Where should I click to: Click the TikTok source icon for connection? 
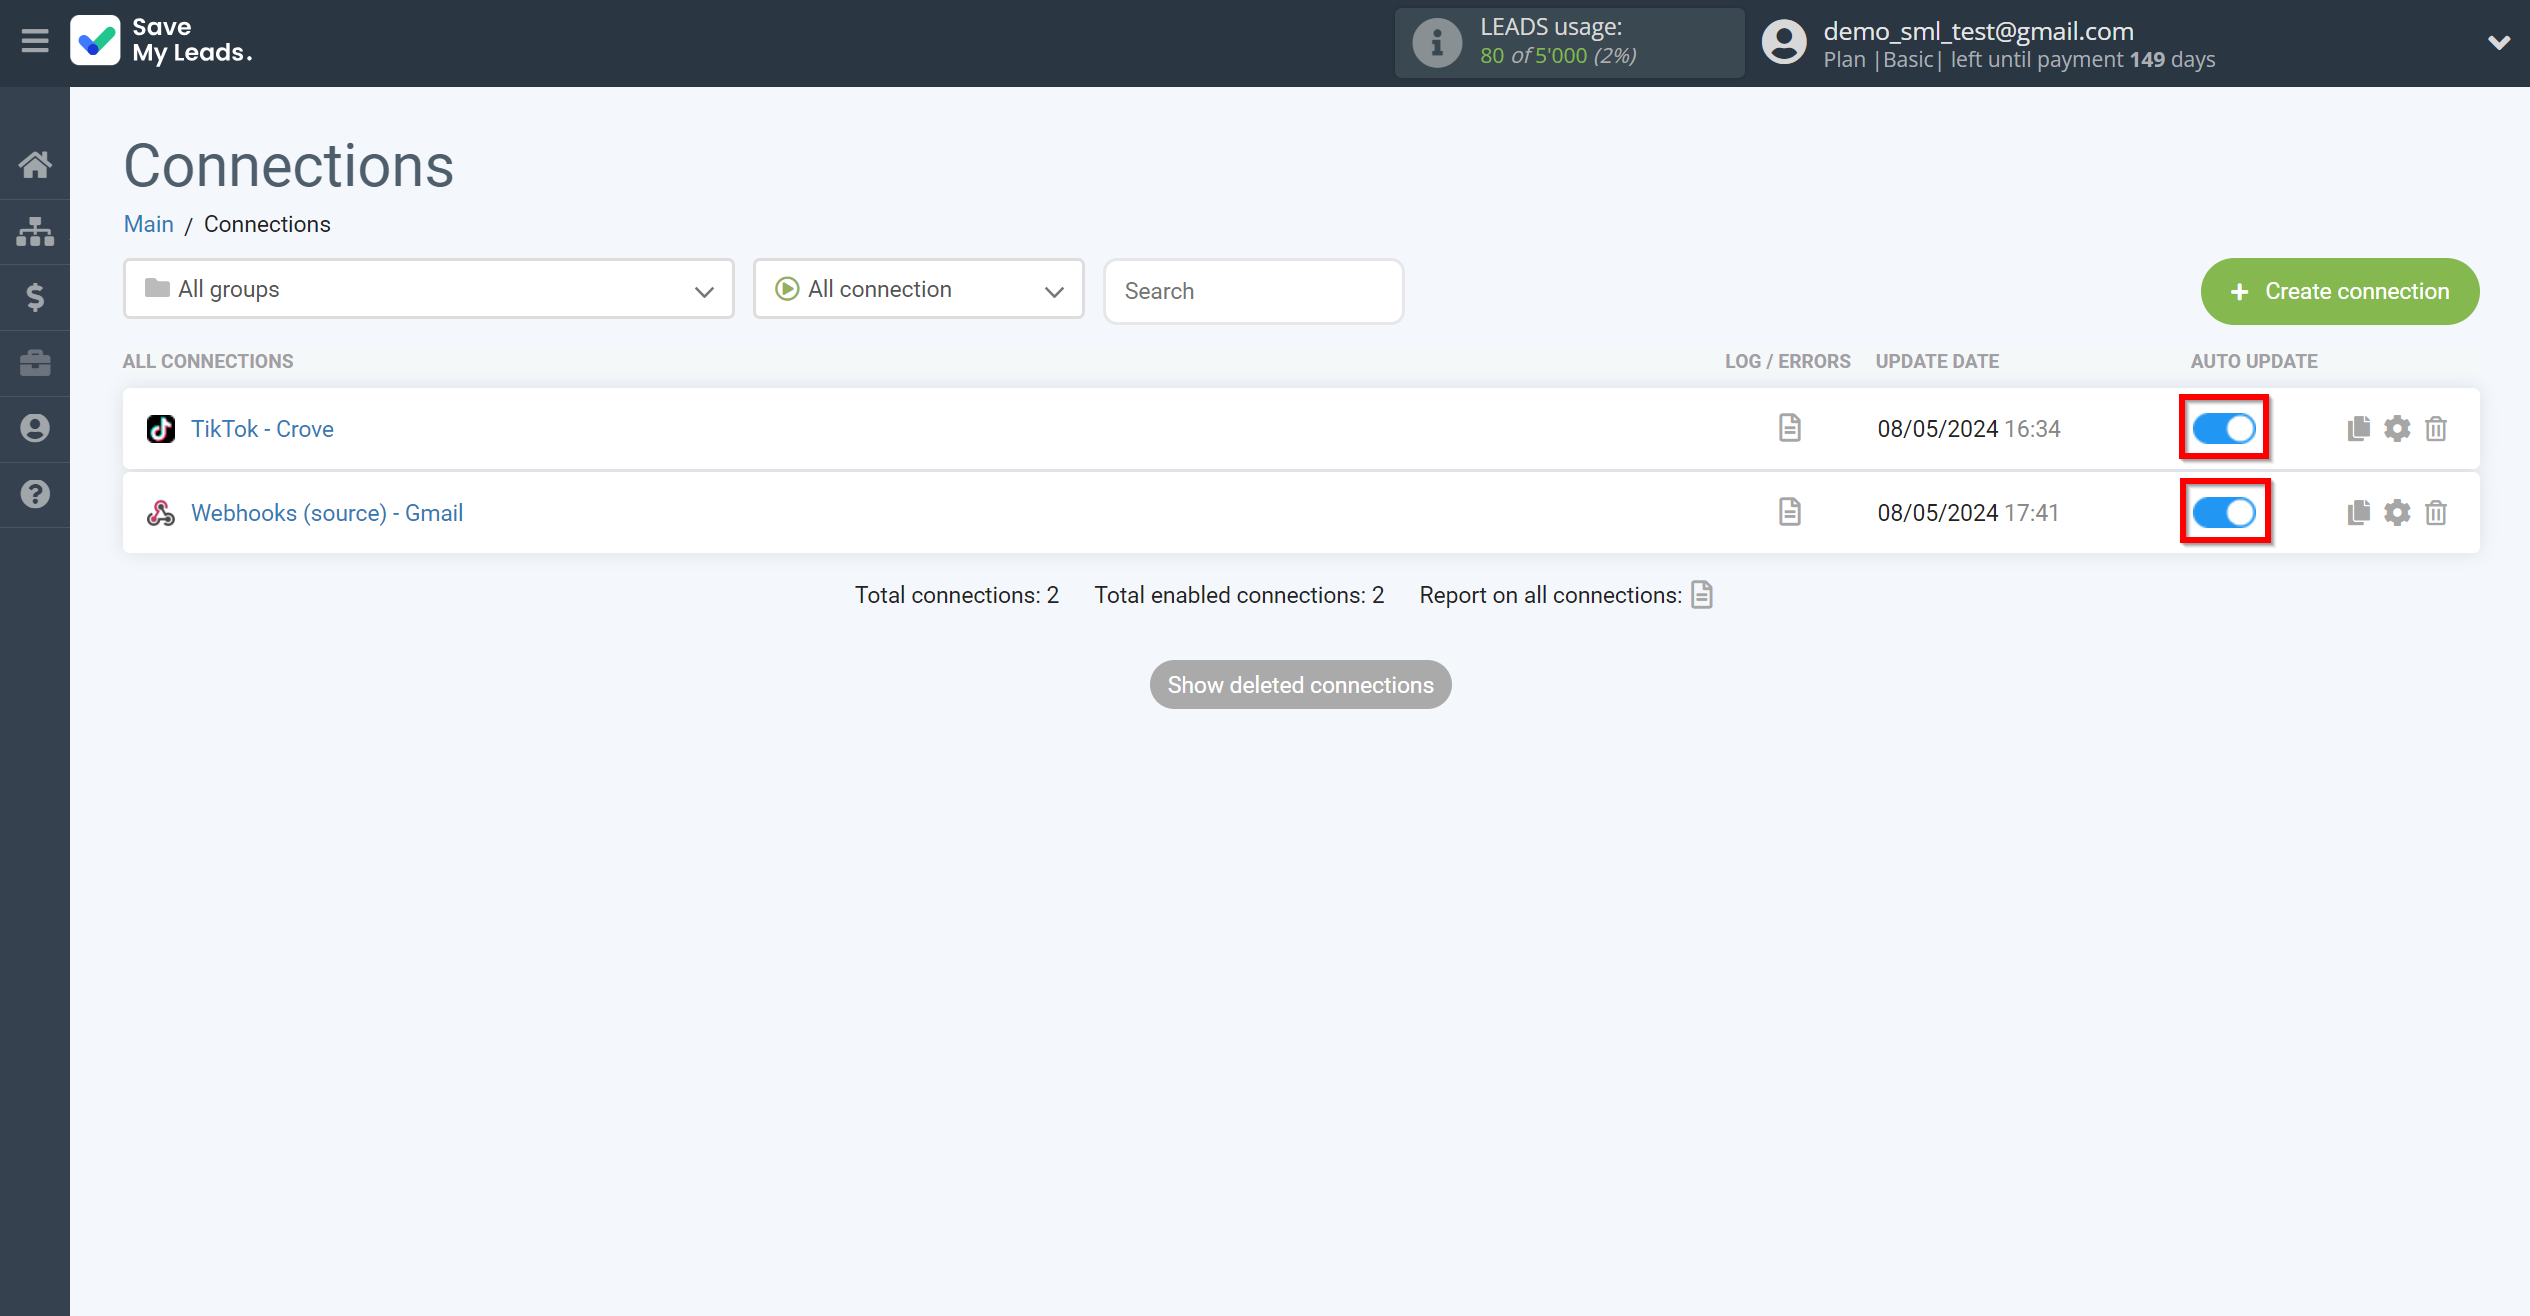coord(162,427)
